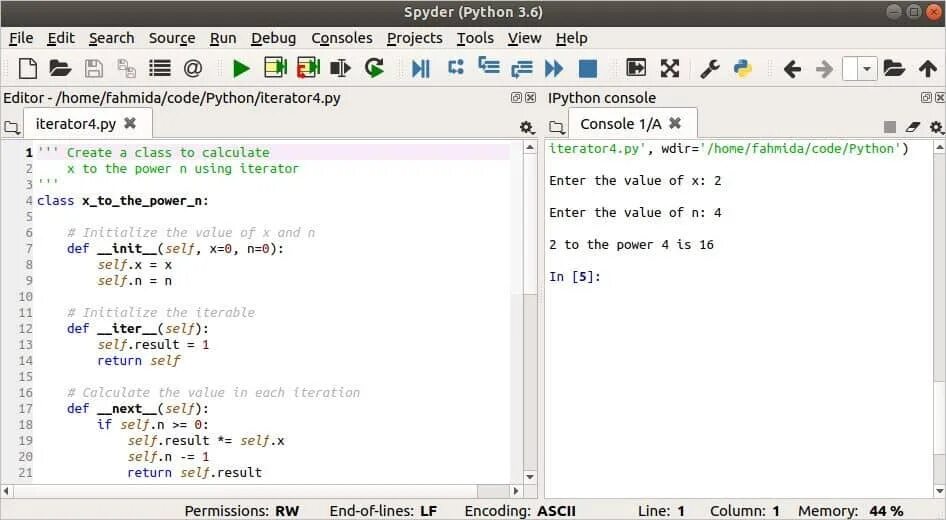
Task: Open PYTHONPATH manager python icon
Action: (743, 68)
